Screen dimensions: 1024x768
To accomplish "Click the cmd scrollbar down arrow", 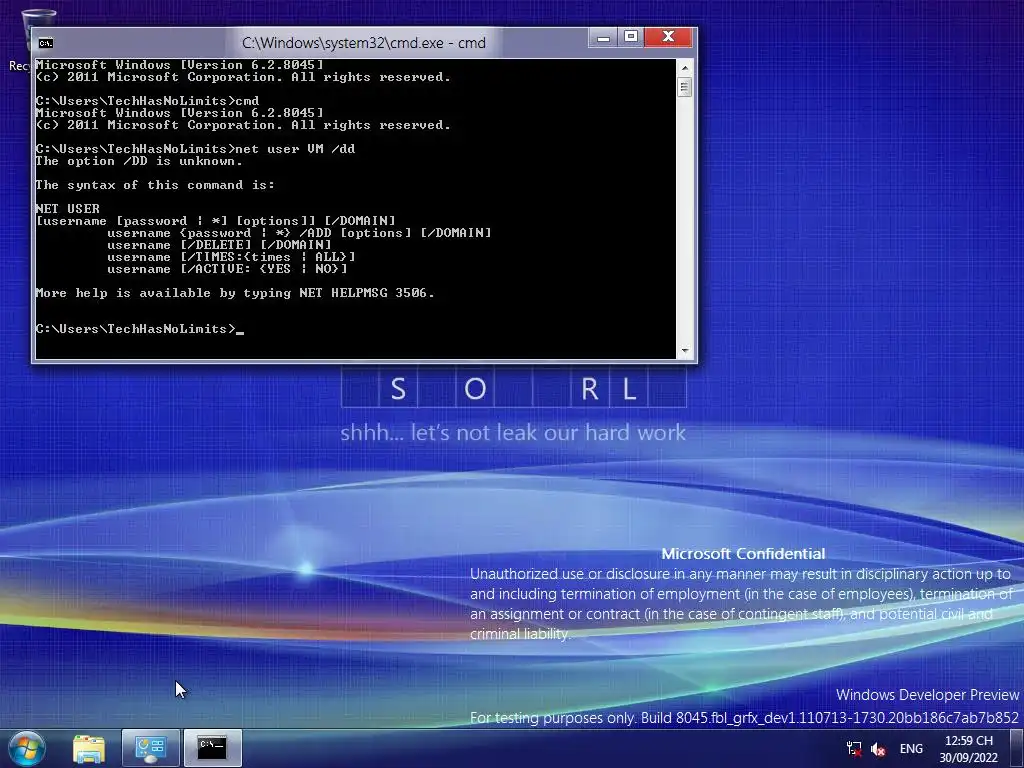I will tap(684, 351).
